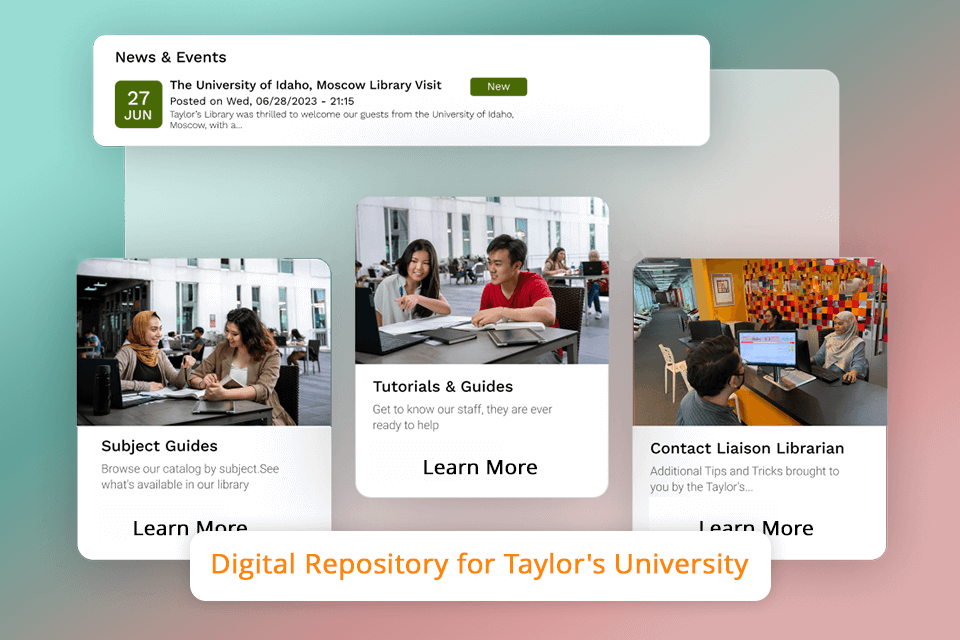Click the Additional Tips and Tricks description
Viewport: 960px width, 640px height.
744,479
